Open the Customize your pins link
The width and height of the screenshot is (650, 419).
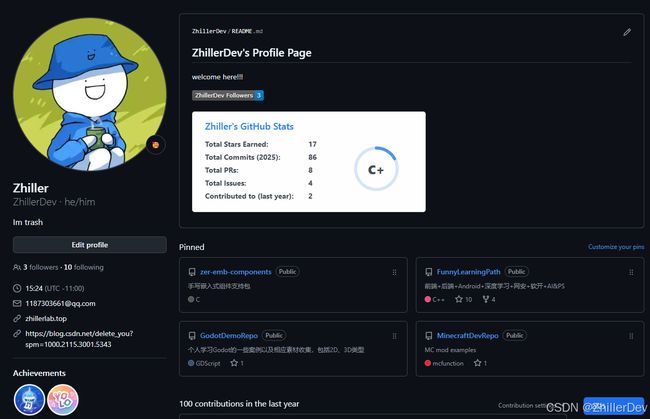point(616,247)
